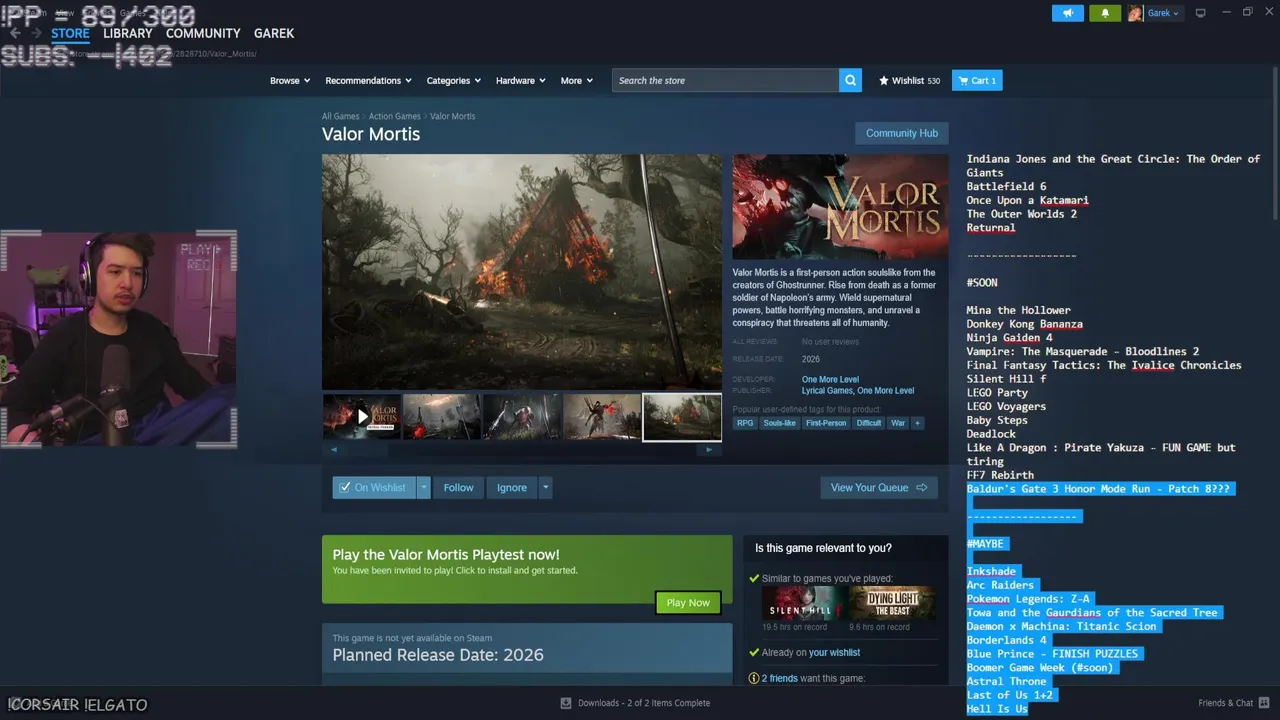This screenshot has height=720, width=1280.
Task: Click the Community Hub button
Action: [901, 133]
